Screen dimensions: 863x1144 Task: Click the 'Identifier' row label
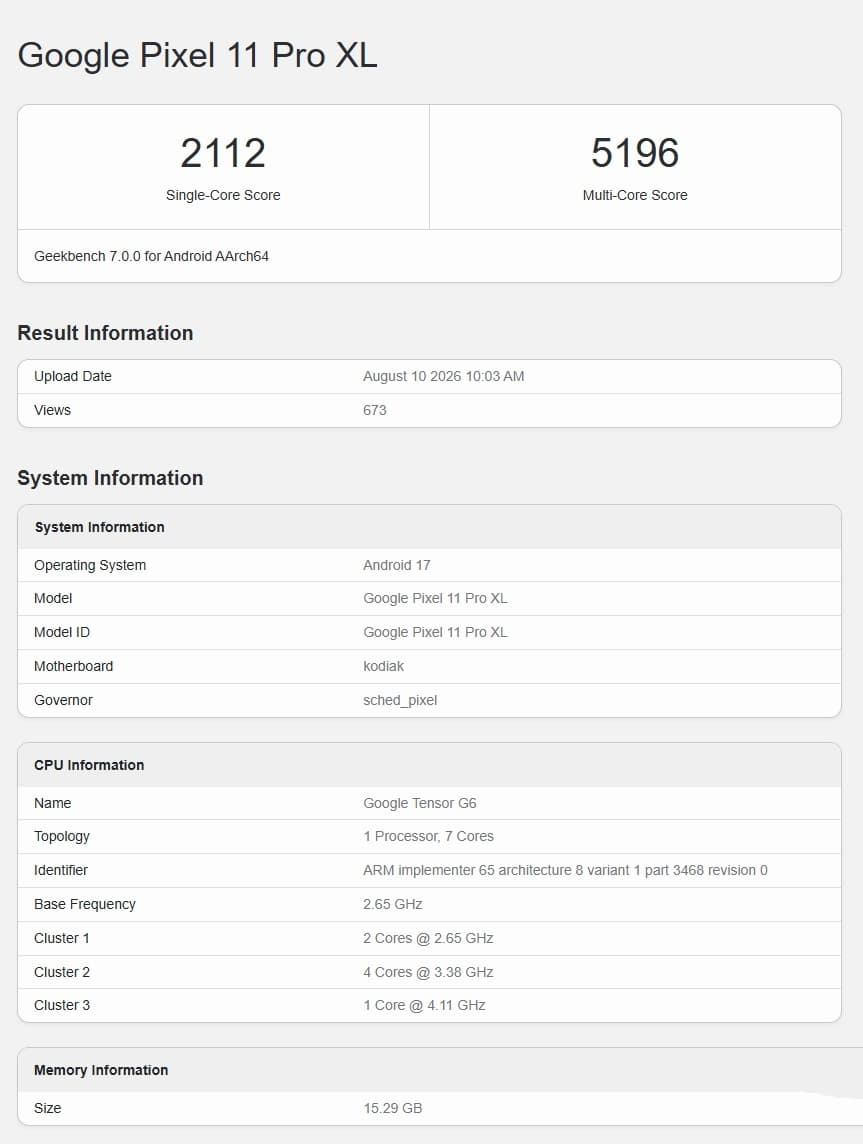pyautogui.click(x=61, y=870)
